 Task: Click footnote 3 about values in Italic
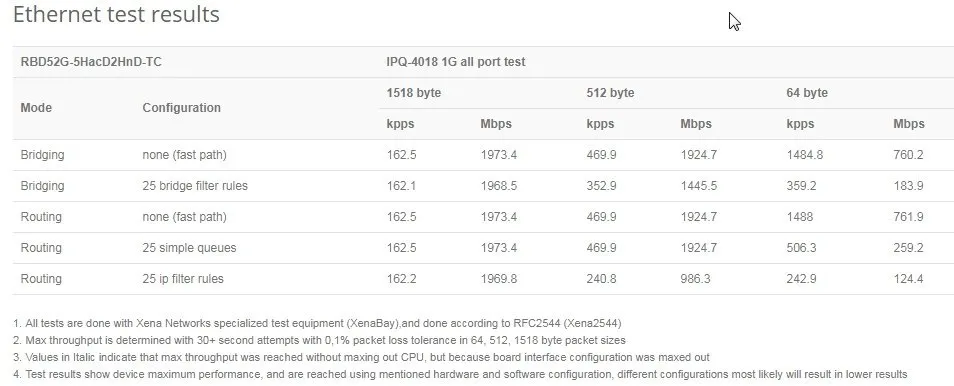coord(361,357)
